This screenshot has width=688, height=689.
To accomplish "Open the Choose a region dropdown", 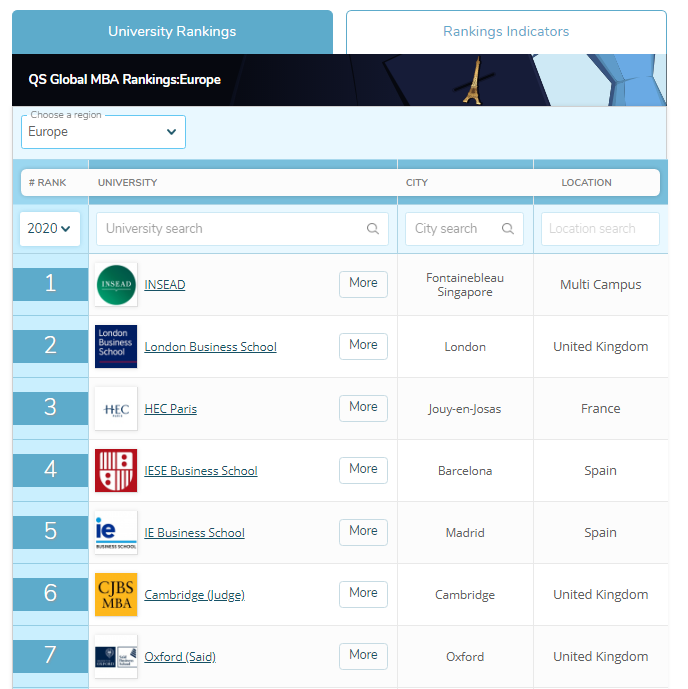I will pyautogui.click(x=103, y=132).
